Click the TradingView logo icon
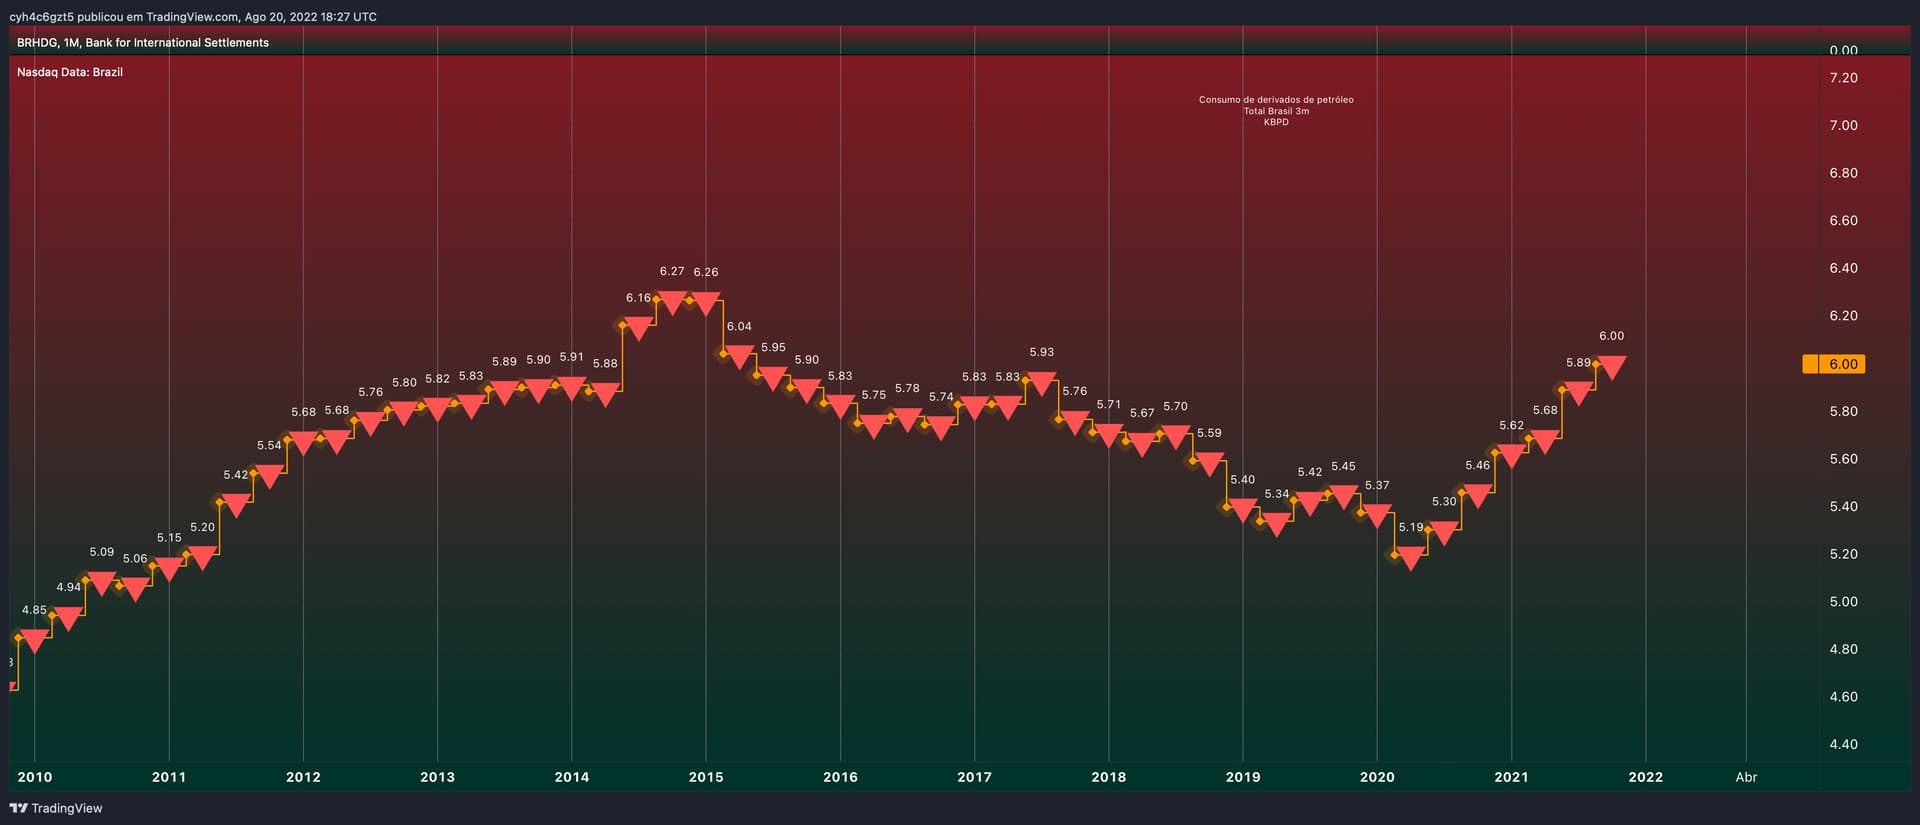 (18, 808)
